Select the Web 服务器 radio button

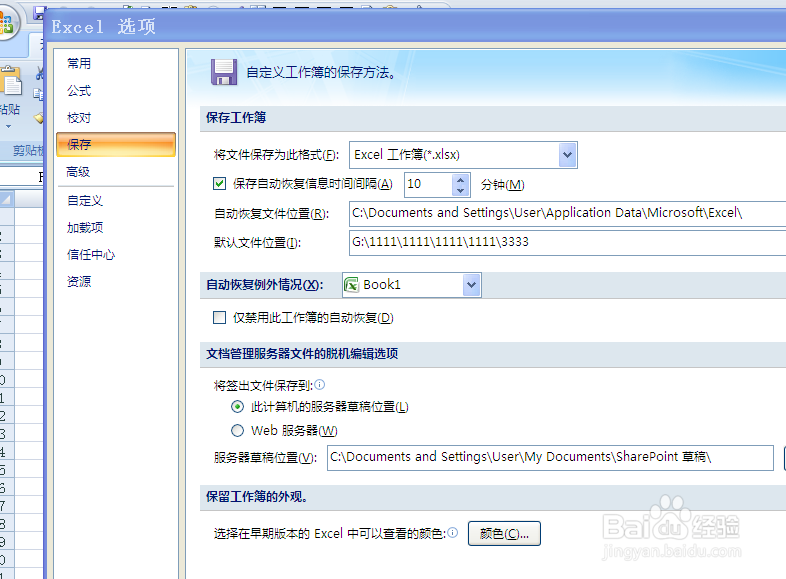pyautogui.click(x=237, y=431)
